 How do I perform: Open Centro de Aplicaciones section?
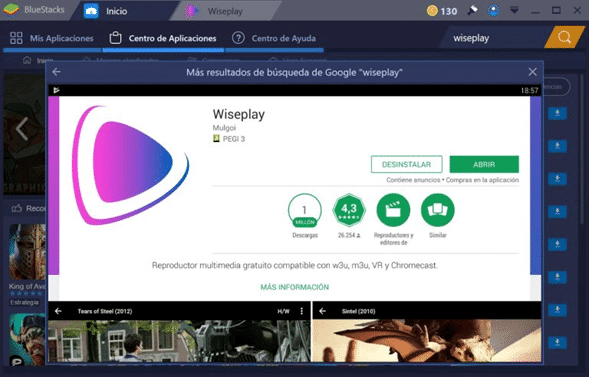click(163, 38)
